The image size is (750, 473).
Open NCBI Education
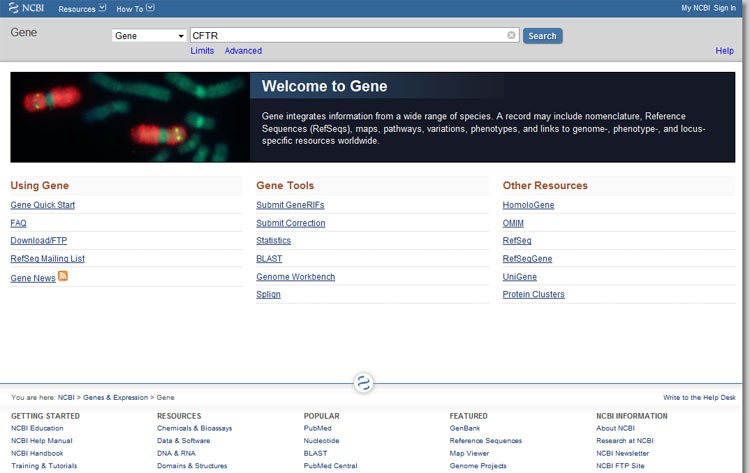pyautogui.click(x=37, y=428)
